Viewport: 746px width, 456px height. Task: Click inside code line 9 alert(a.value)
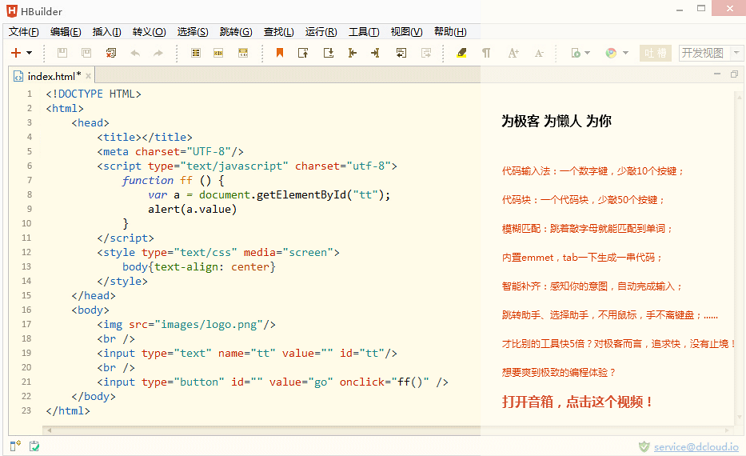point(192,209)
